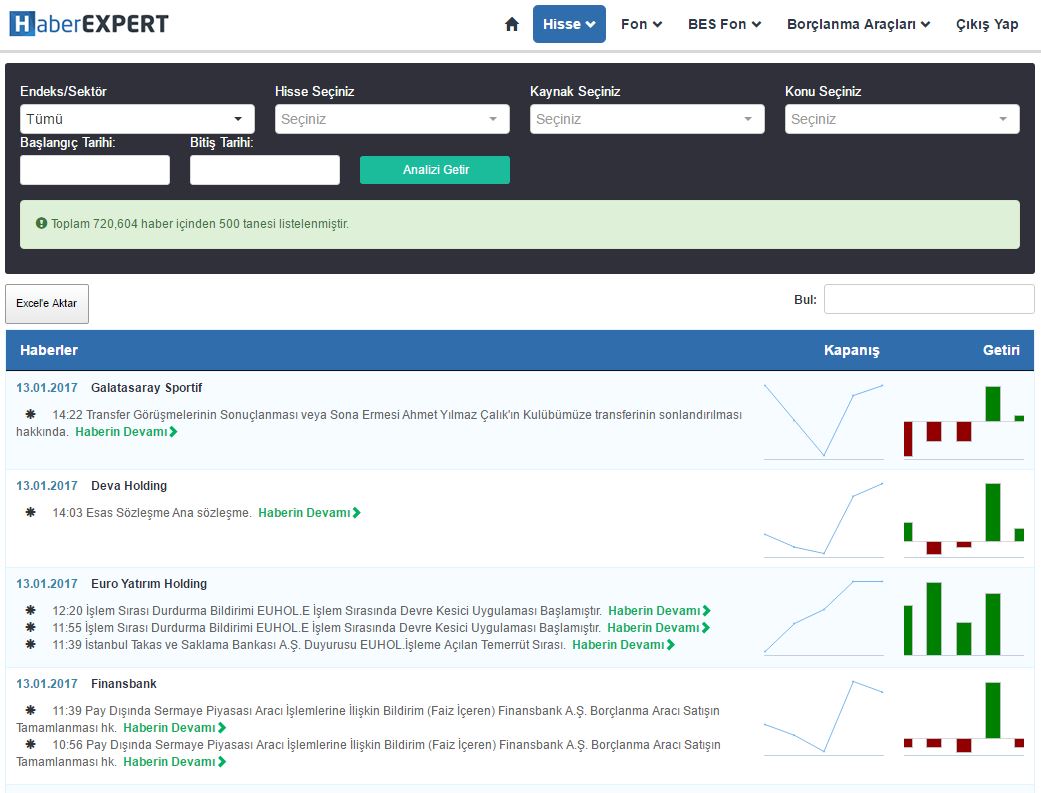Focus the Bitiş Tarihi date field
This screenshot has height=793, width=1041.
click(265, 170)
